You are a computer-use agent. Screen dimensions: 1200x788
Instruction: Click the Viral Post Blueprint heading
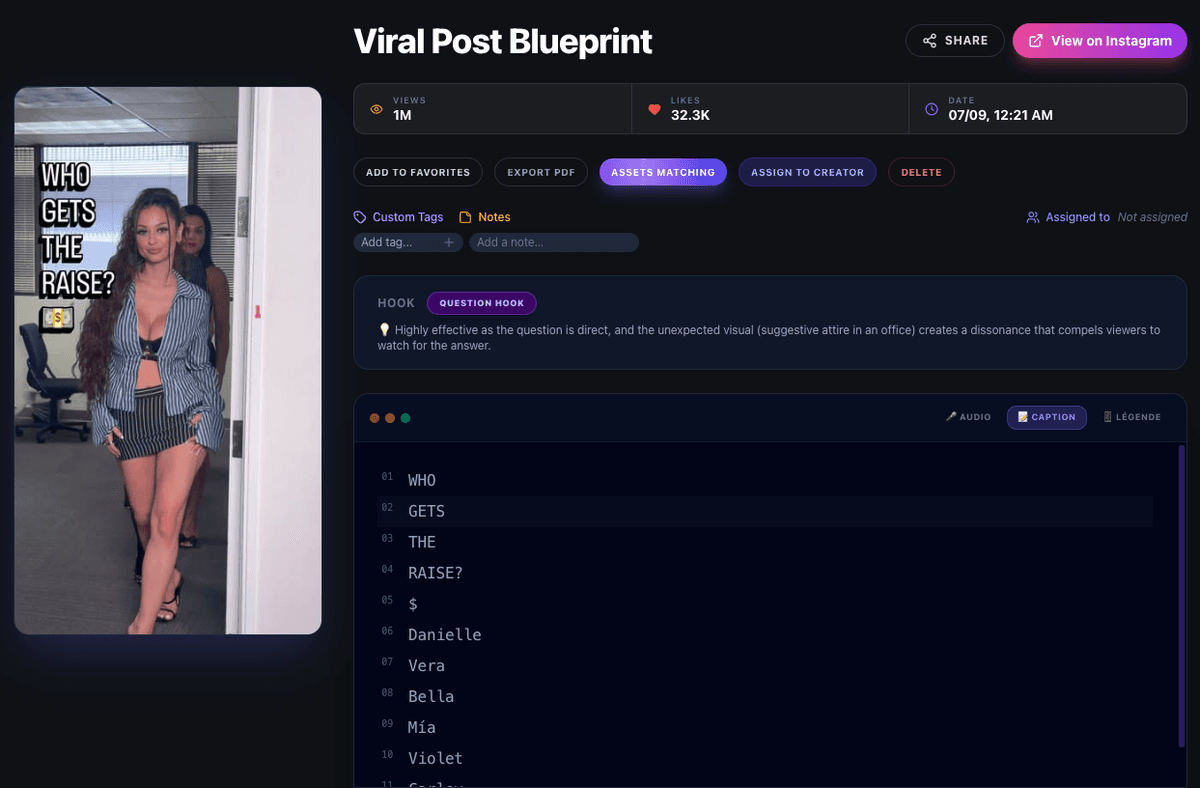(x=503, y=41)
